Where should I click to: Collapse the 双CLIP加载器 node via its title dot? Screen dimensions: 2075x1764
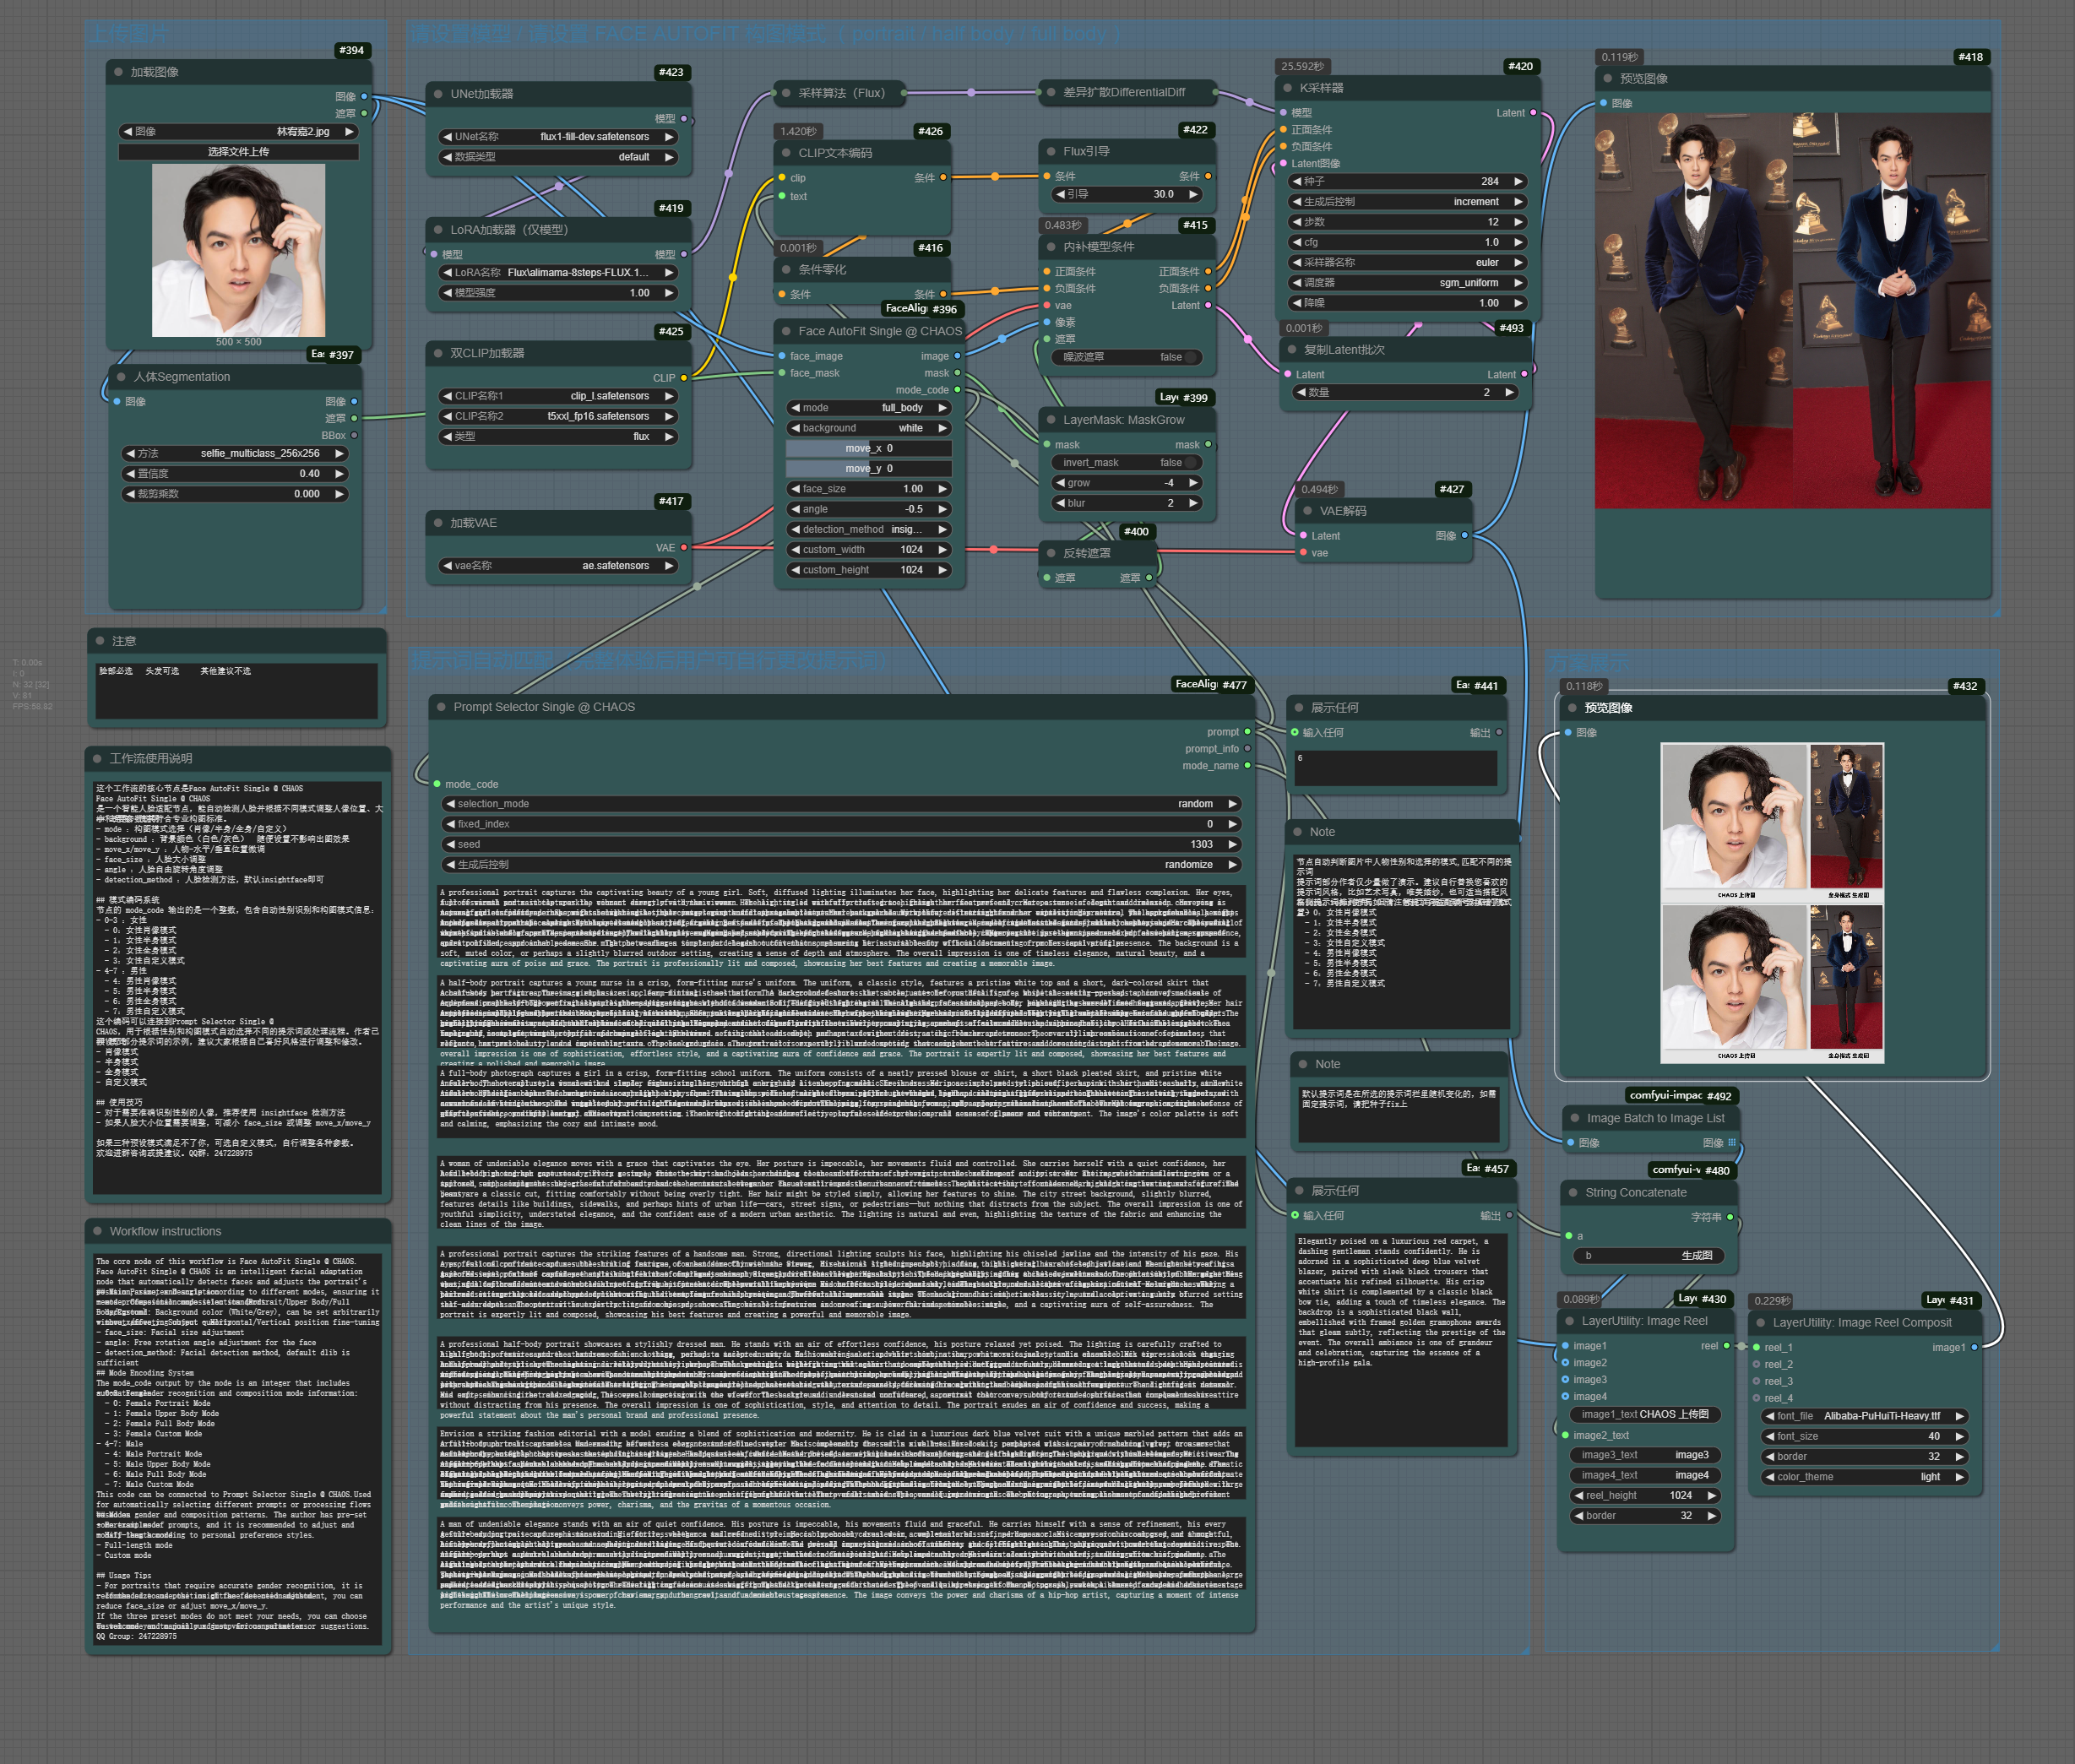click(439, 353)
